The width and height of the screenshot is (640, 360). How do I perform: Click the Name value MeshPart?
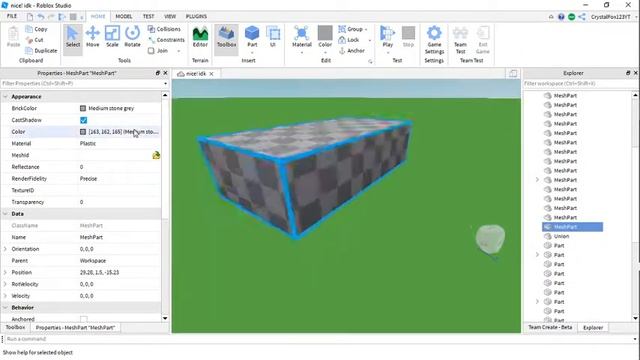[91, 237]
